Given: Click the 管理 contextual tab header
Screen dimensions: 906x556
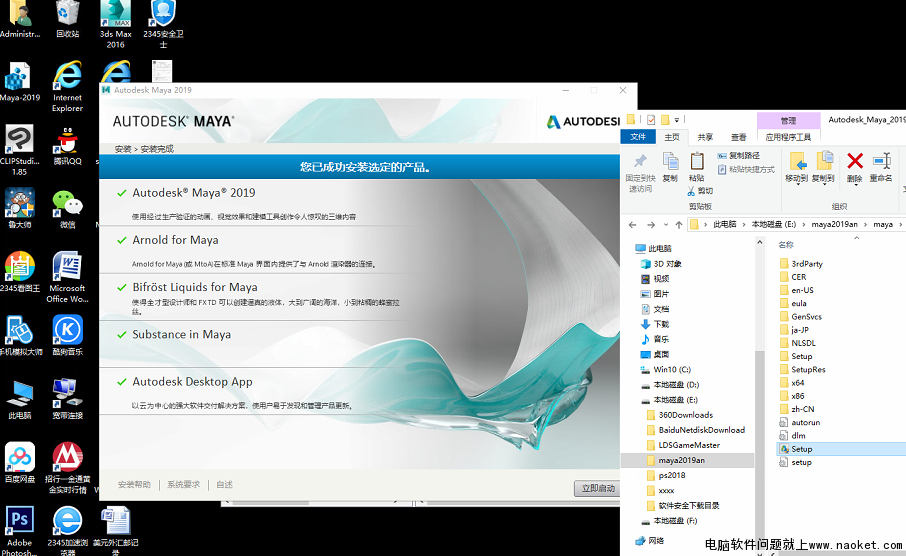Looking at the screenshot, I should click(x=788, y=120).
